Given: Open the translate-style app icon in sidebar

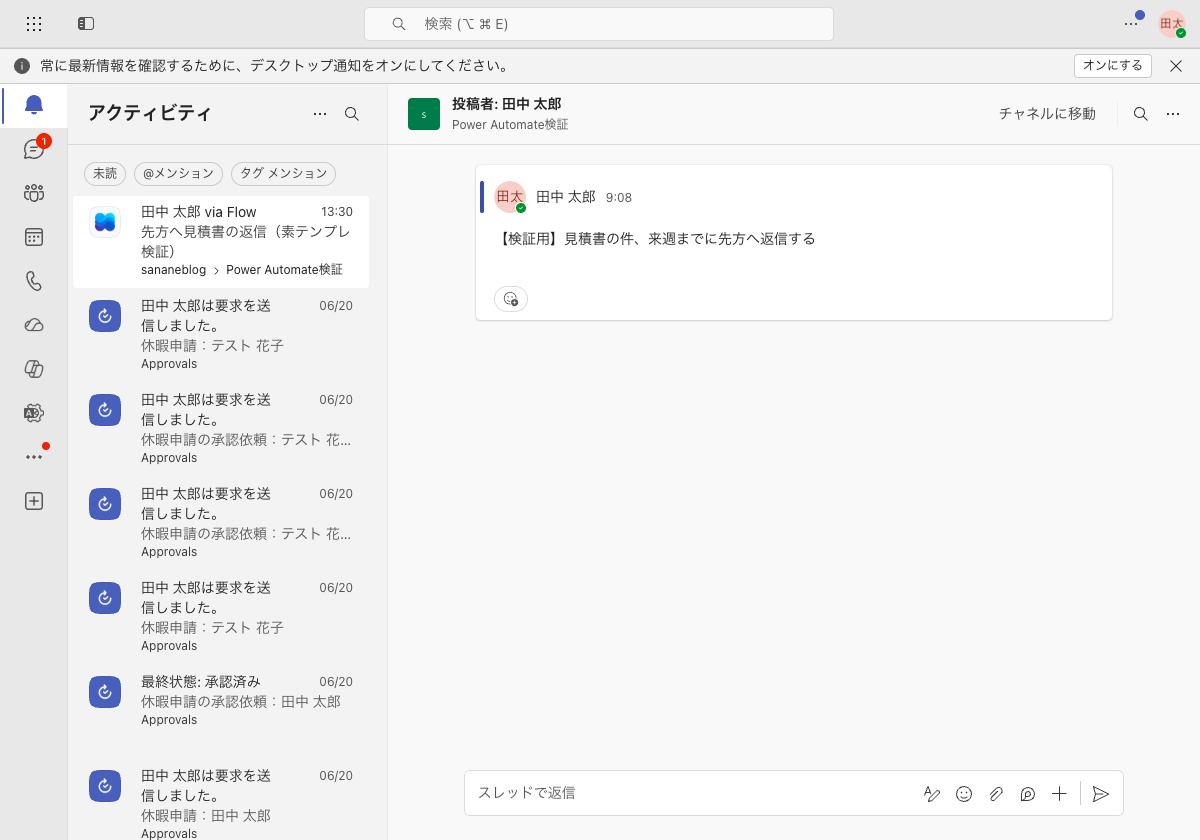Looking at the screenshot, I should 34,413.
